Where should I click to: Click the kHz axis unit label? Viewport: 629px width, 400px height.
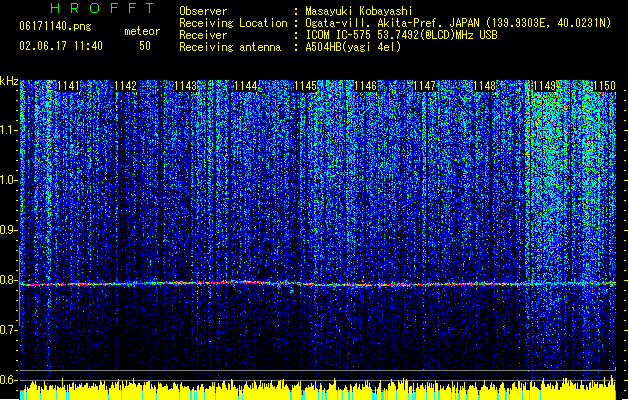coord(9,81)
